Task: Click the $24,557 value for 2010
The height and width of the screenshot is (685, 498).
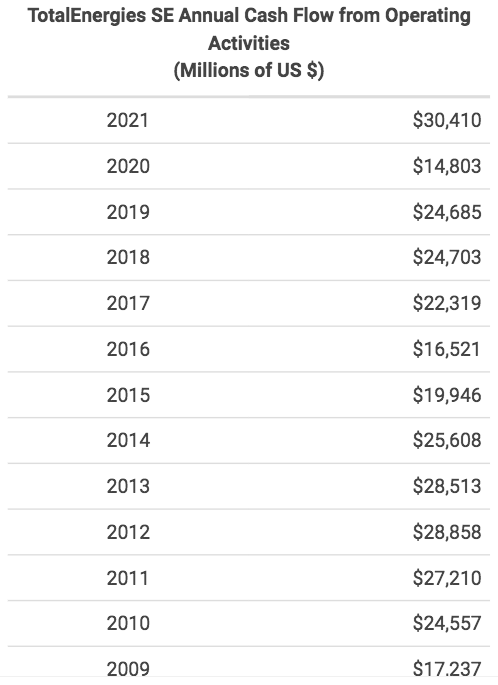Action: [x=447, y=623]
